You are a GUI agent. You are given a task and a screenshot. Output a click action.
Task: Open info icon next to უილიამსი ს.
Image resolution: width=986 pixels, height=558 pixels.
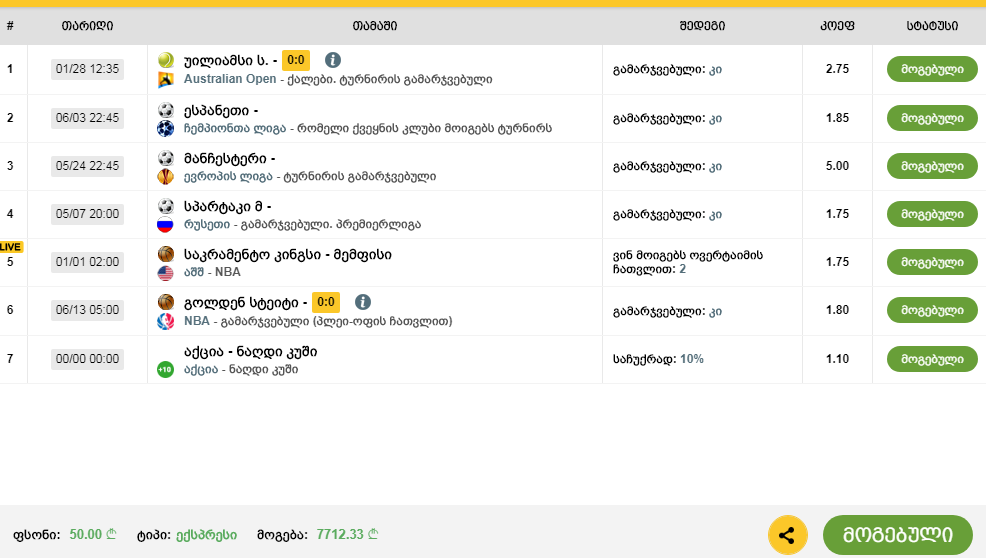click(333, 60)
